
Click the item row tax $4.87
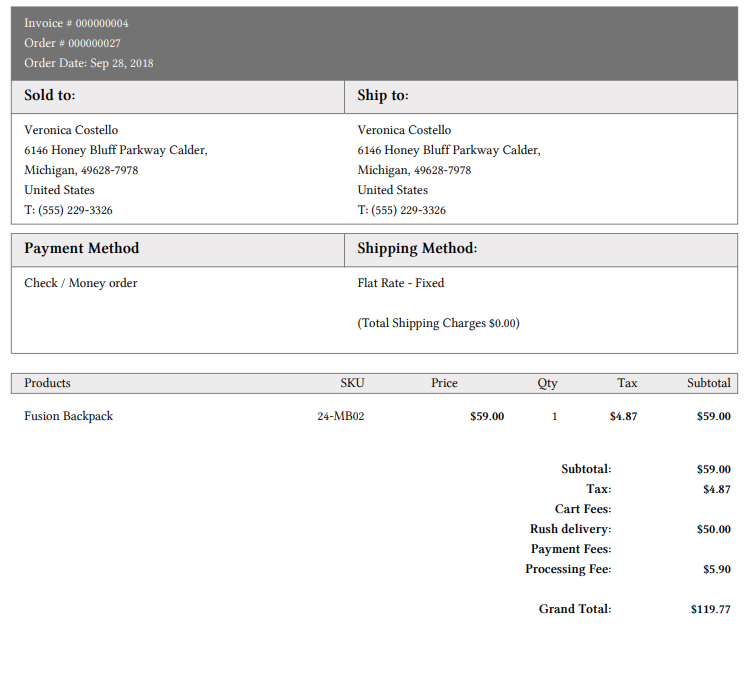(623, 416)
